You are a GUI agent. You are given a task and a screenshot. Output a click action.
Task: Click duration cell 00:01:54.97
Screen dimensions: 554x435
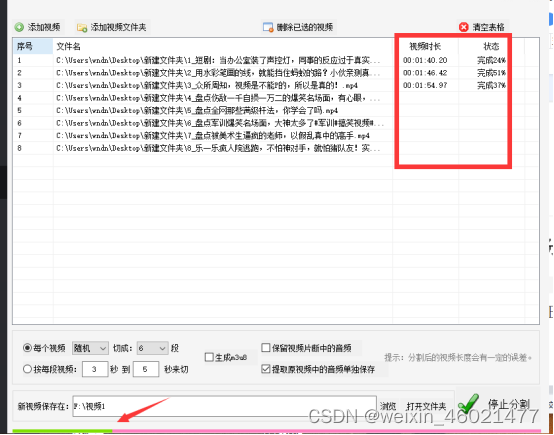(x=425, y=86)
